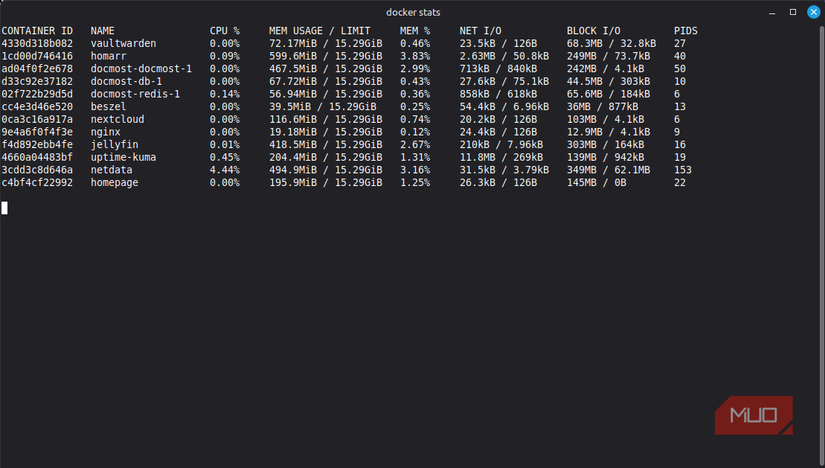
Task: Click homarr MEM % value 3.83%
Action: [x=415, y=56]
